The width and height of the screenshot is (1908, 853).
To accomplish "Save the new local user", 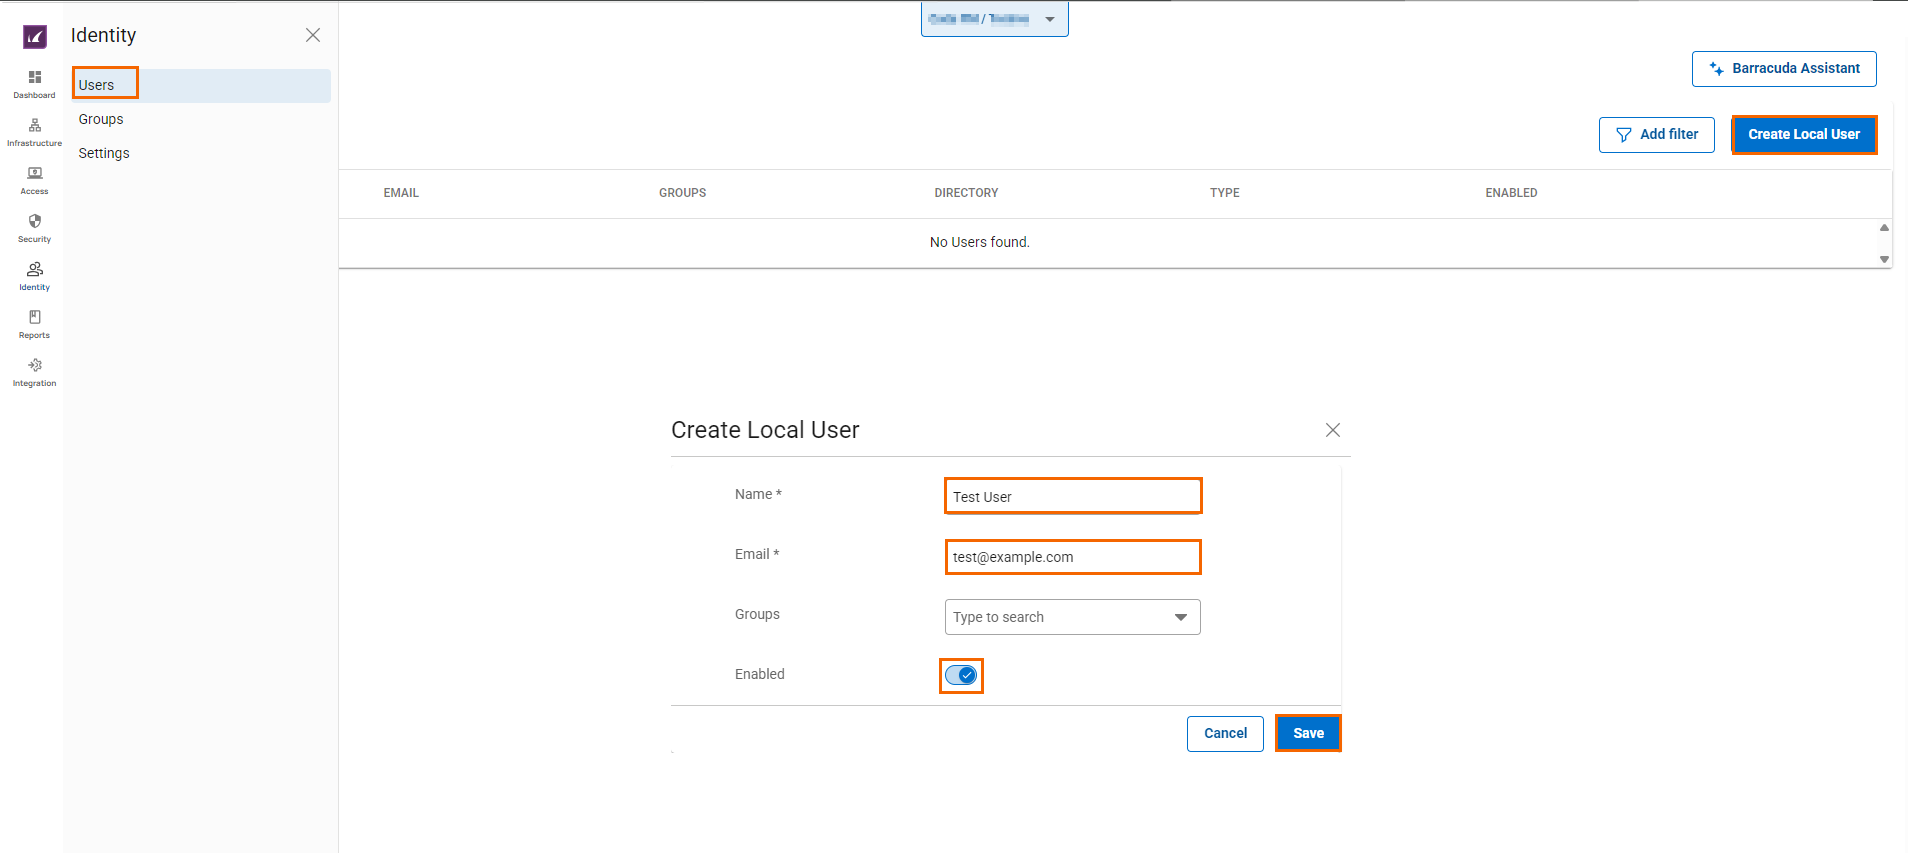I will pos(1307,733).
